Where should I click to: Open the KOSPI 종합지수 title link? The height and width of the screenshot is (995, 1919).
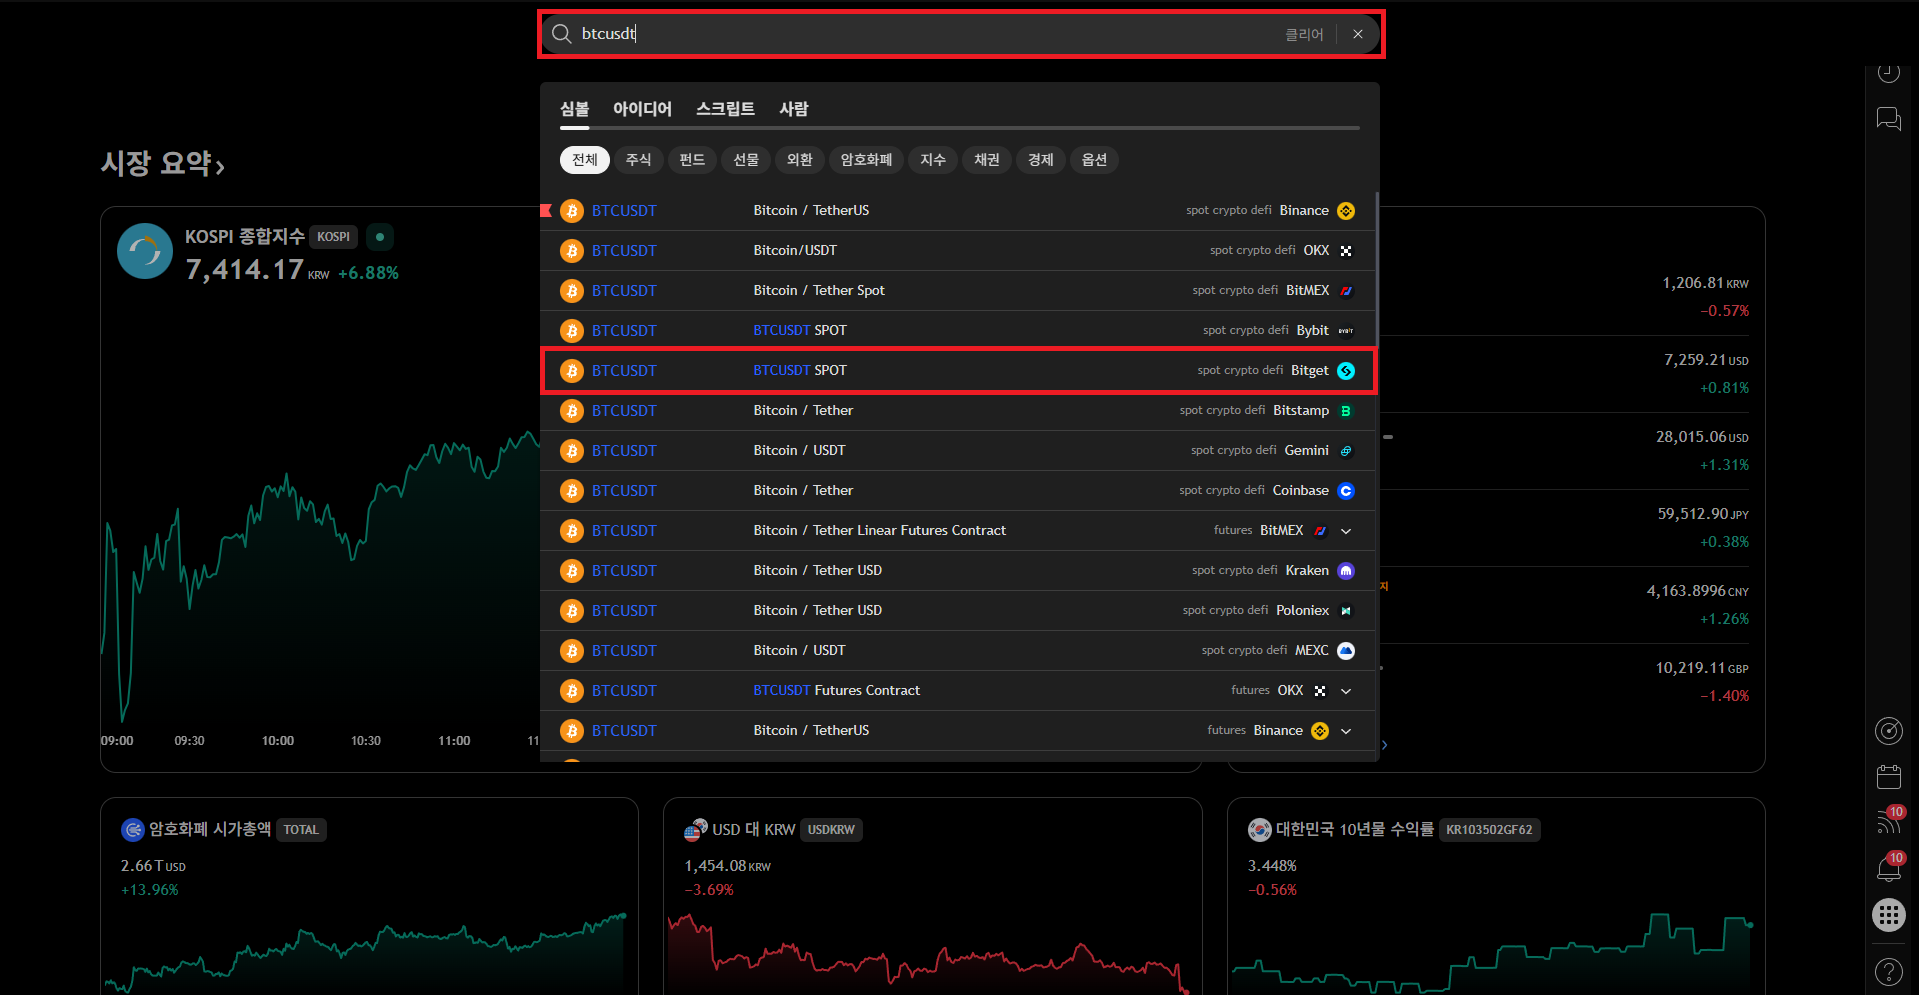pyautogui.click(x=244, y=237)
